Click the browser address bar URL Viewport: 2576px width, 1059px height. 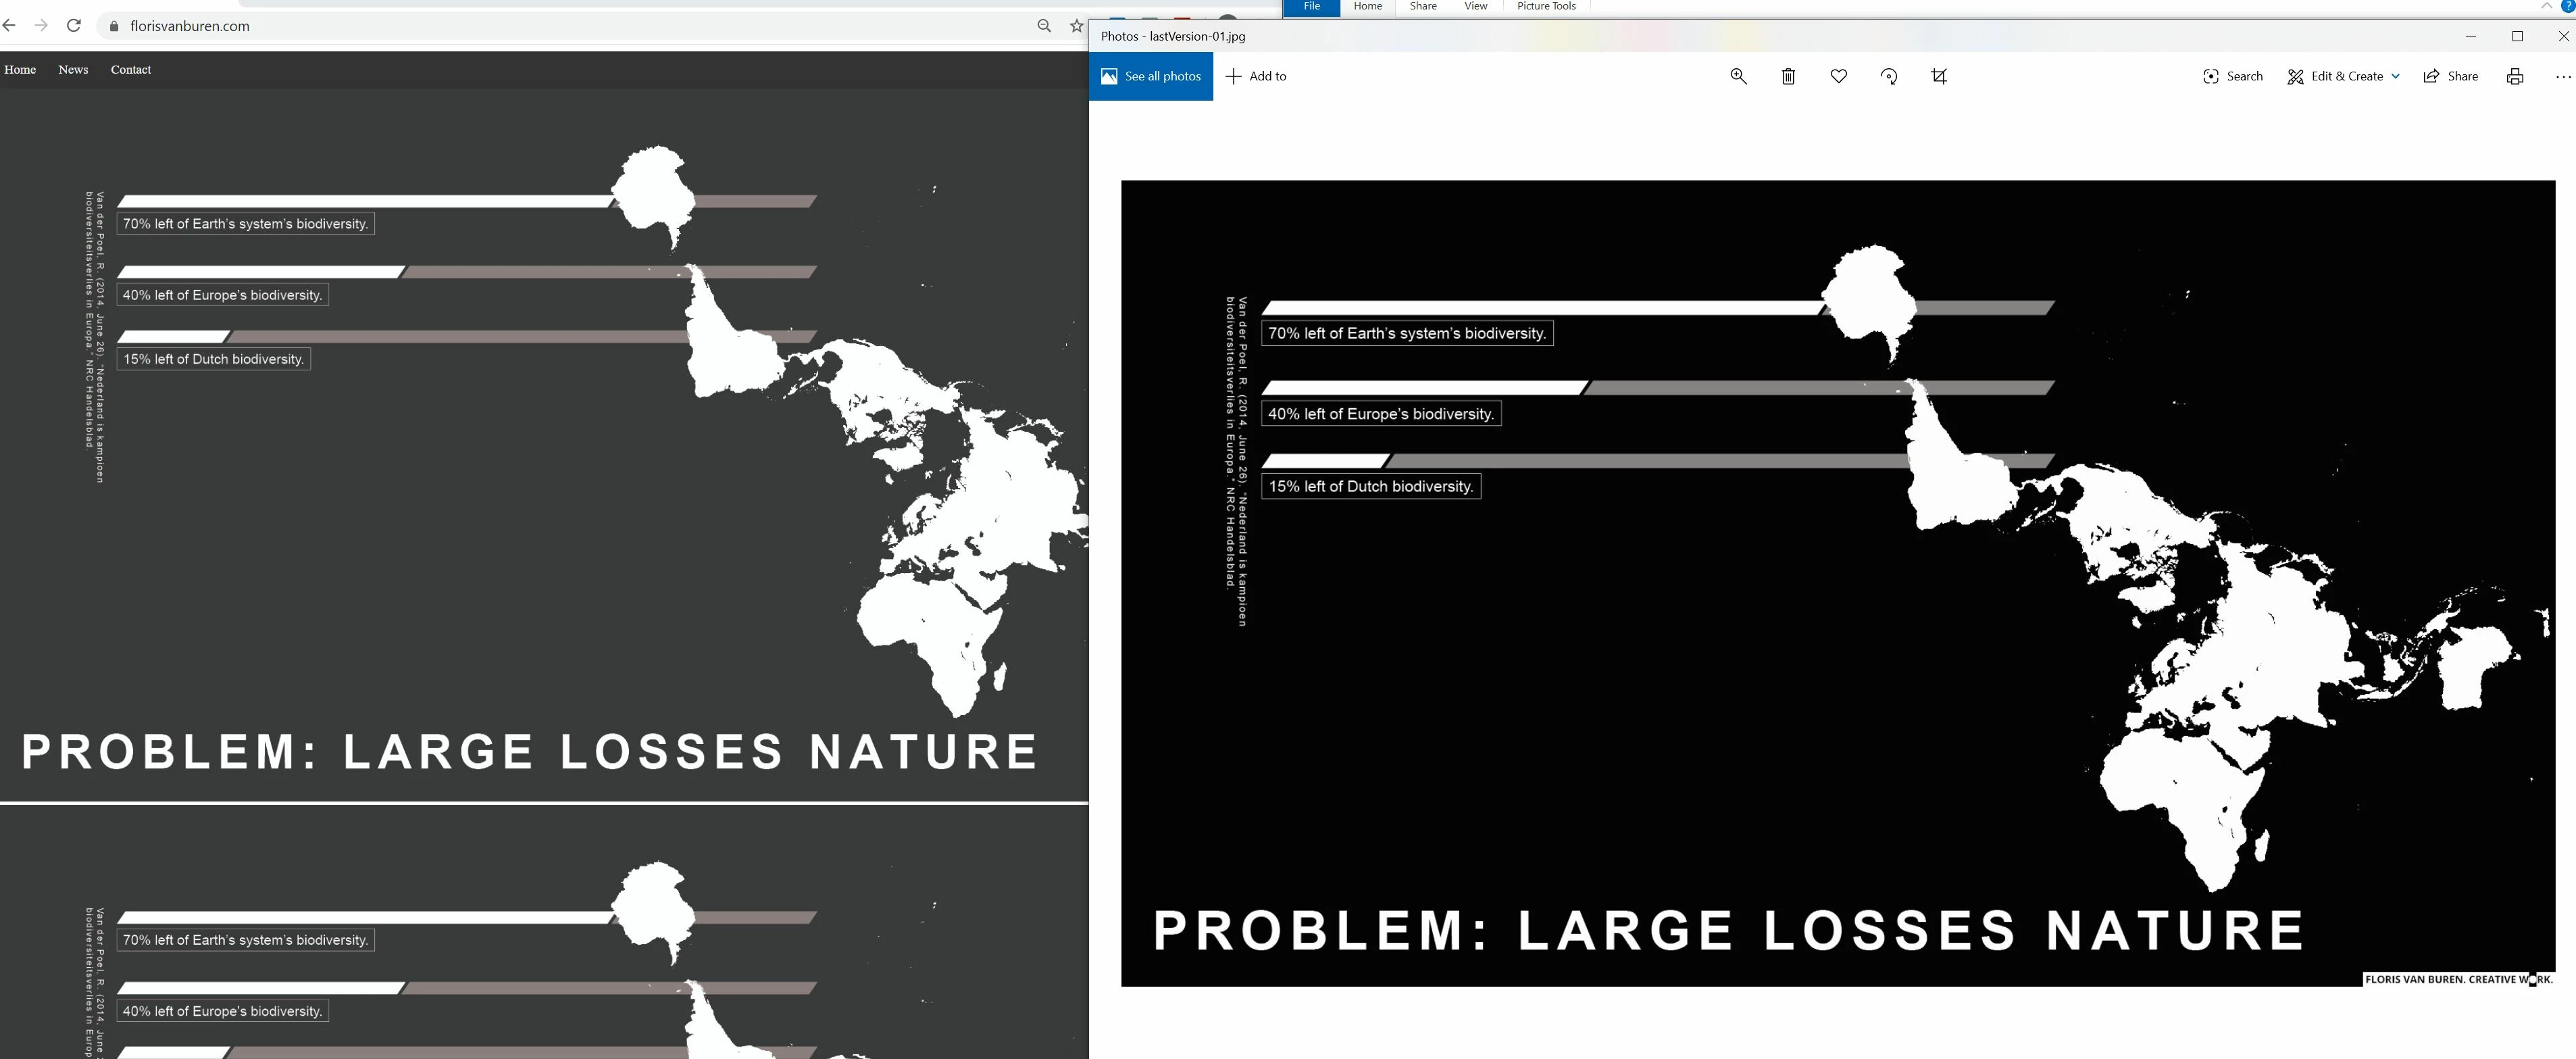pos(190,26)
